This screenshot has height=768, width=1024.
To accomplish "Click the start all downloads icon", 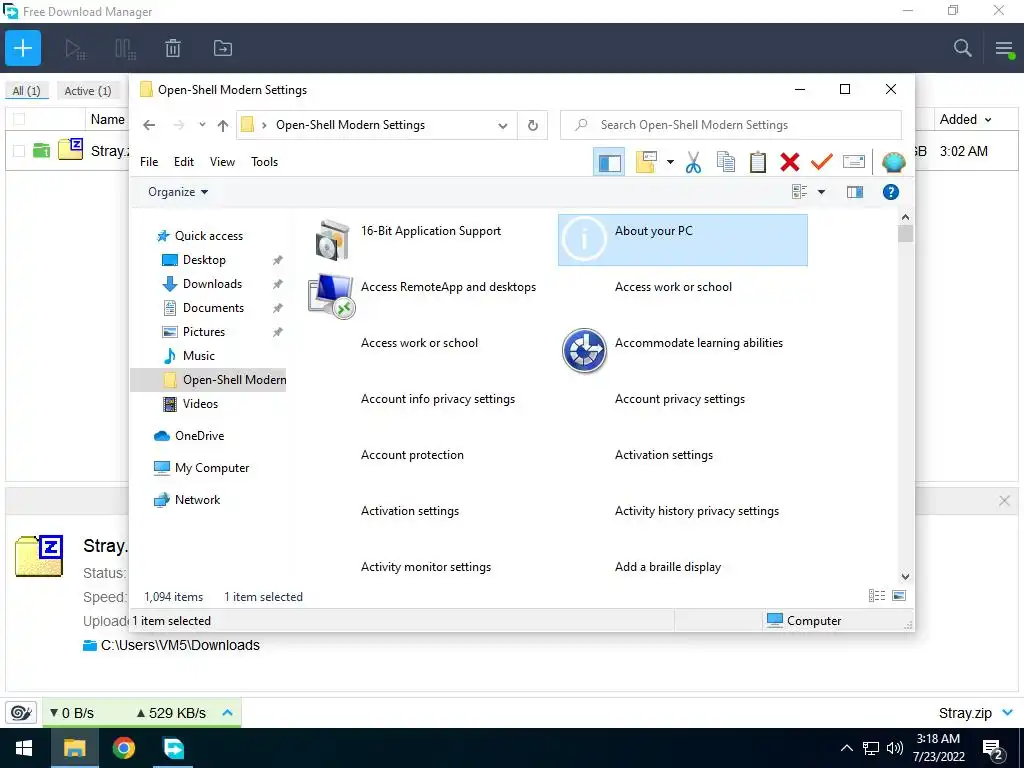I will [x=74, y=49].
